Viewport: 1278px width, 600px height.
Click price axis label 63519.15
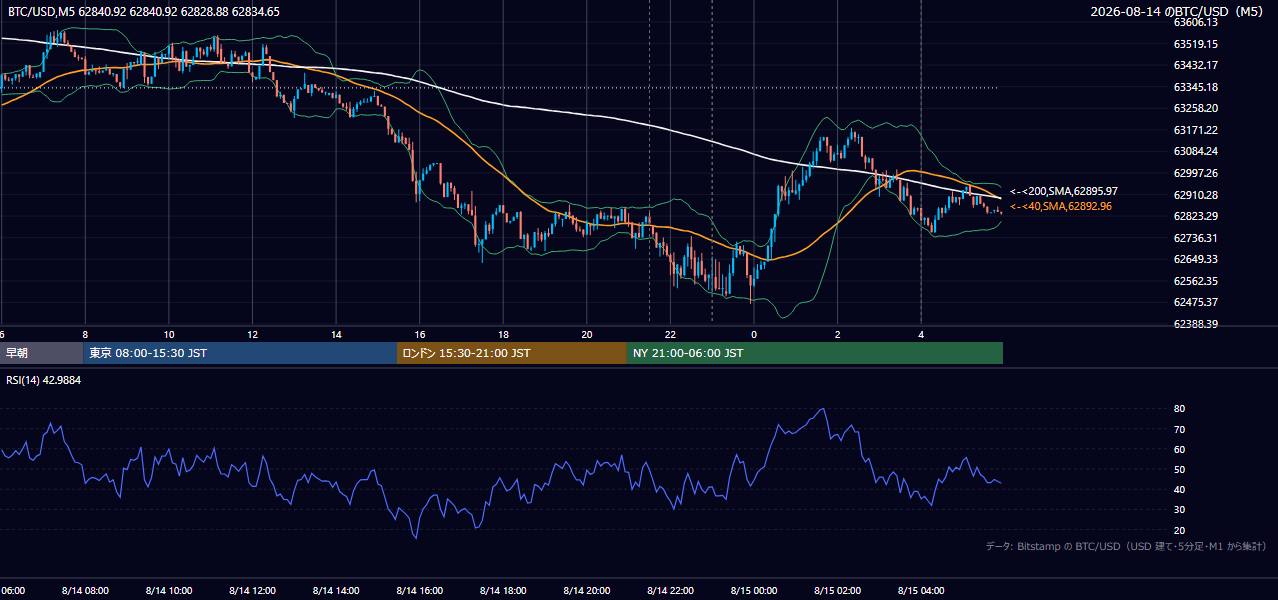tap(1195, 44)
